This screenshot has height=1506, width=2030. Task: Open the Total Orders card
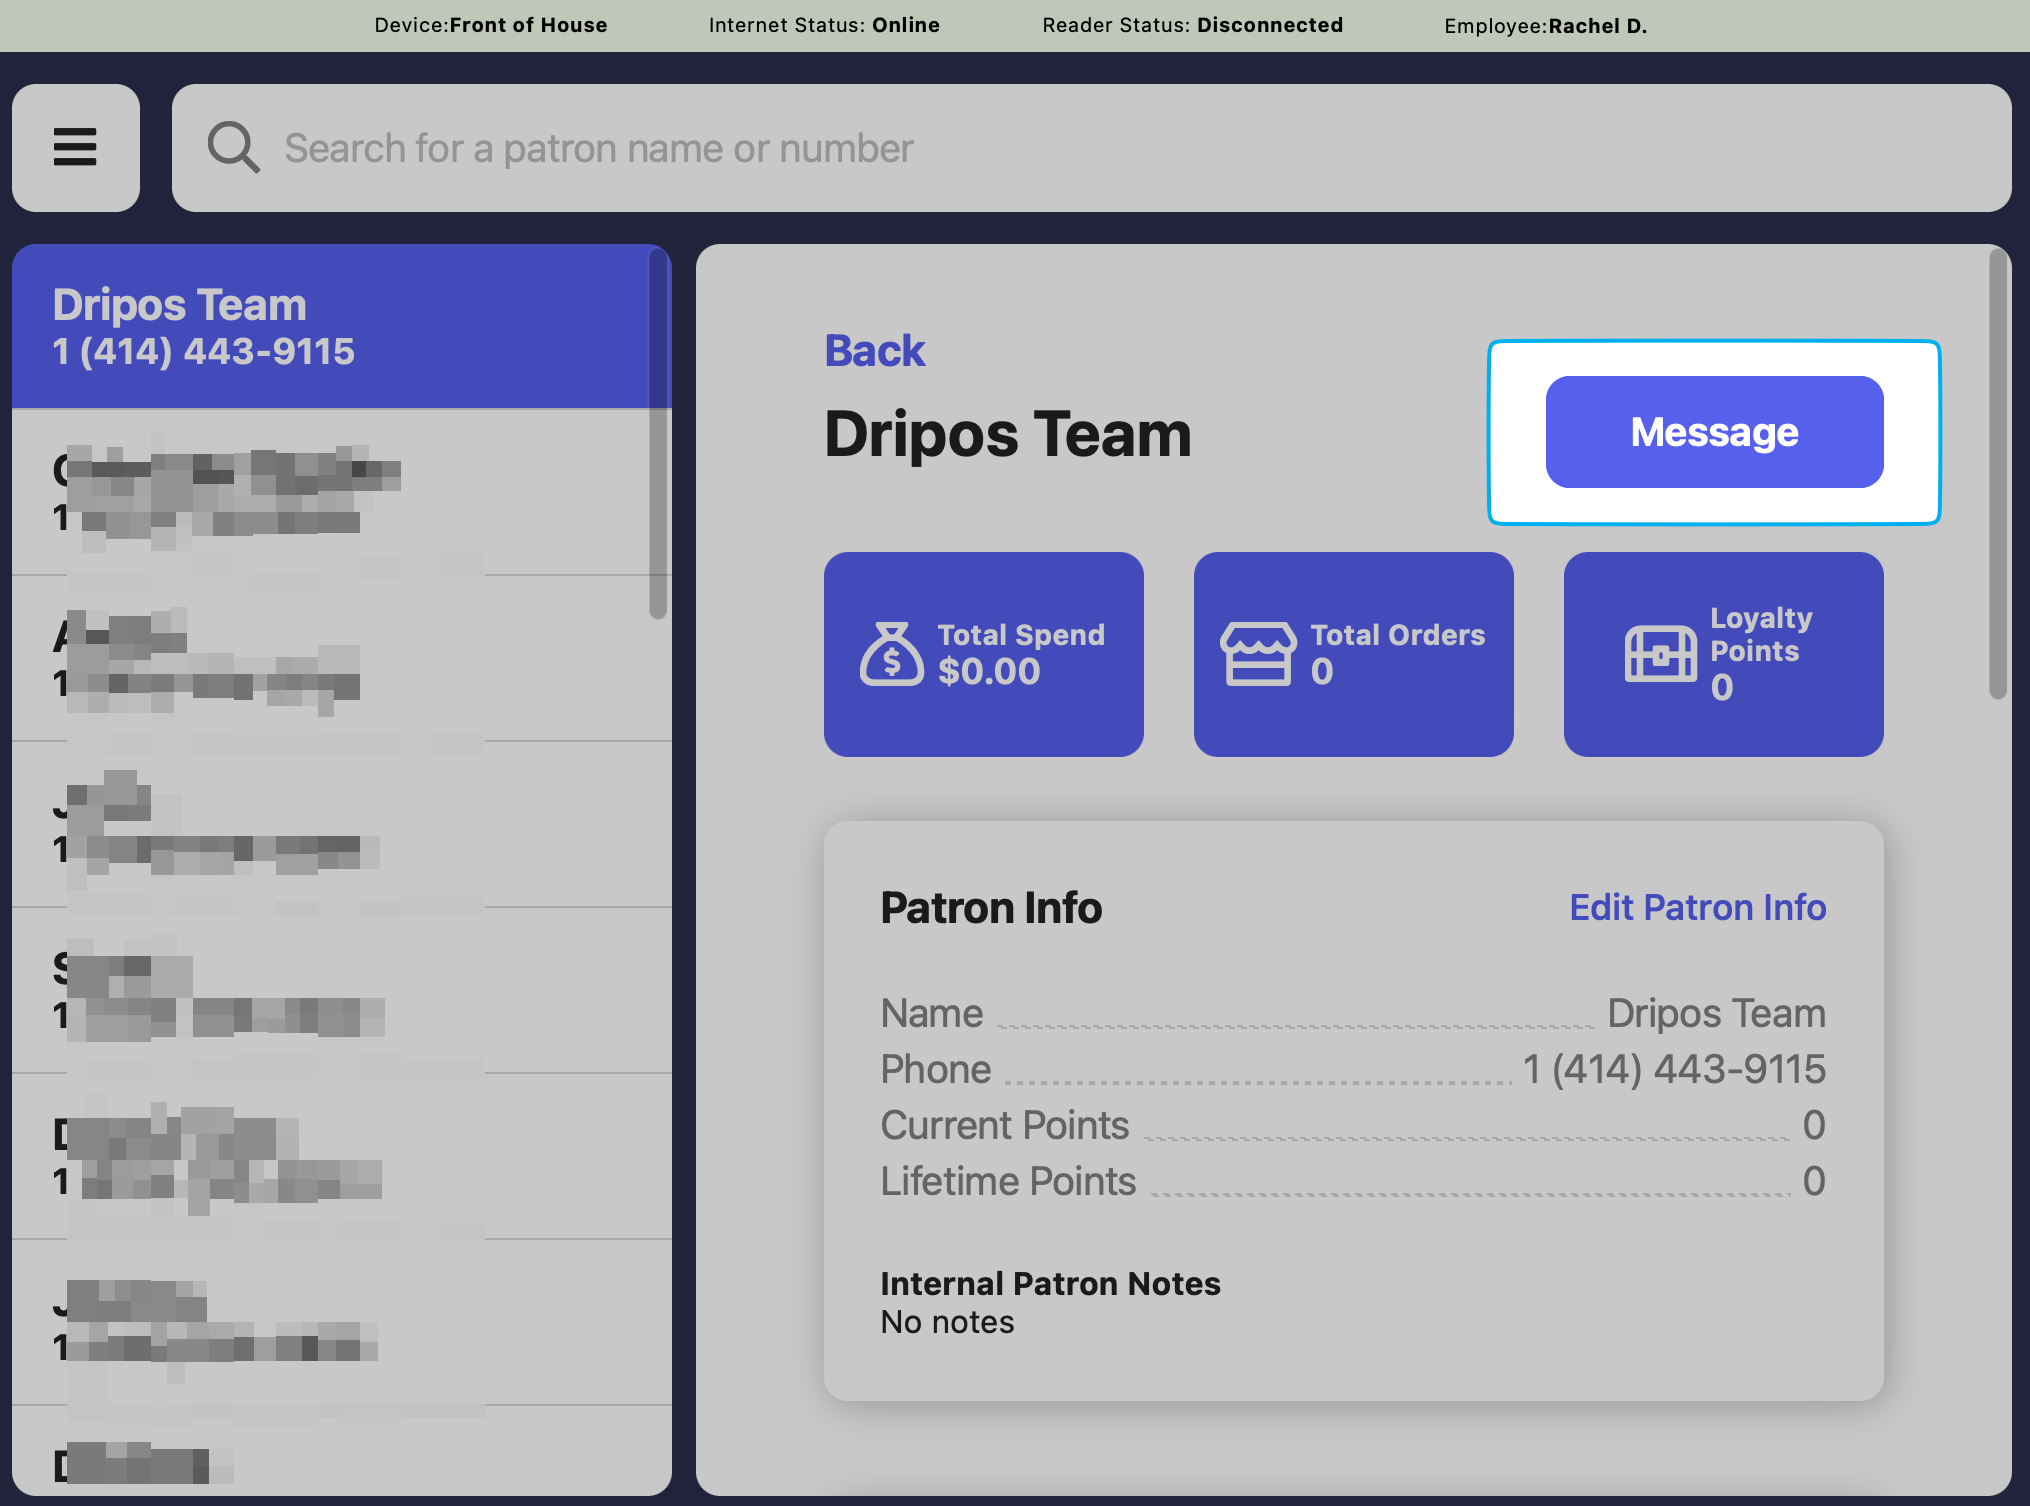(x=1354, y=654)
